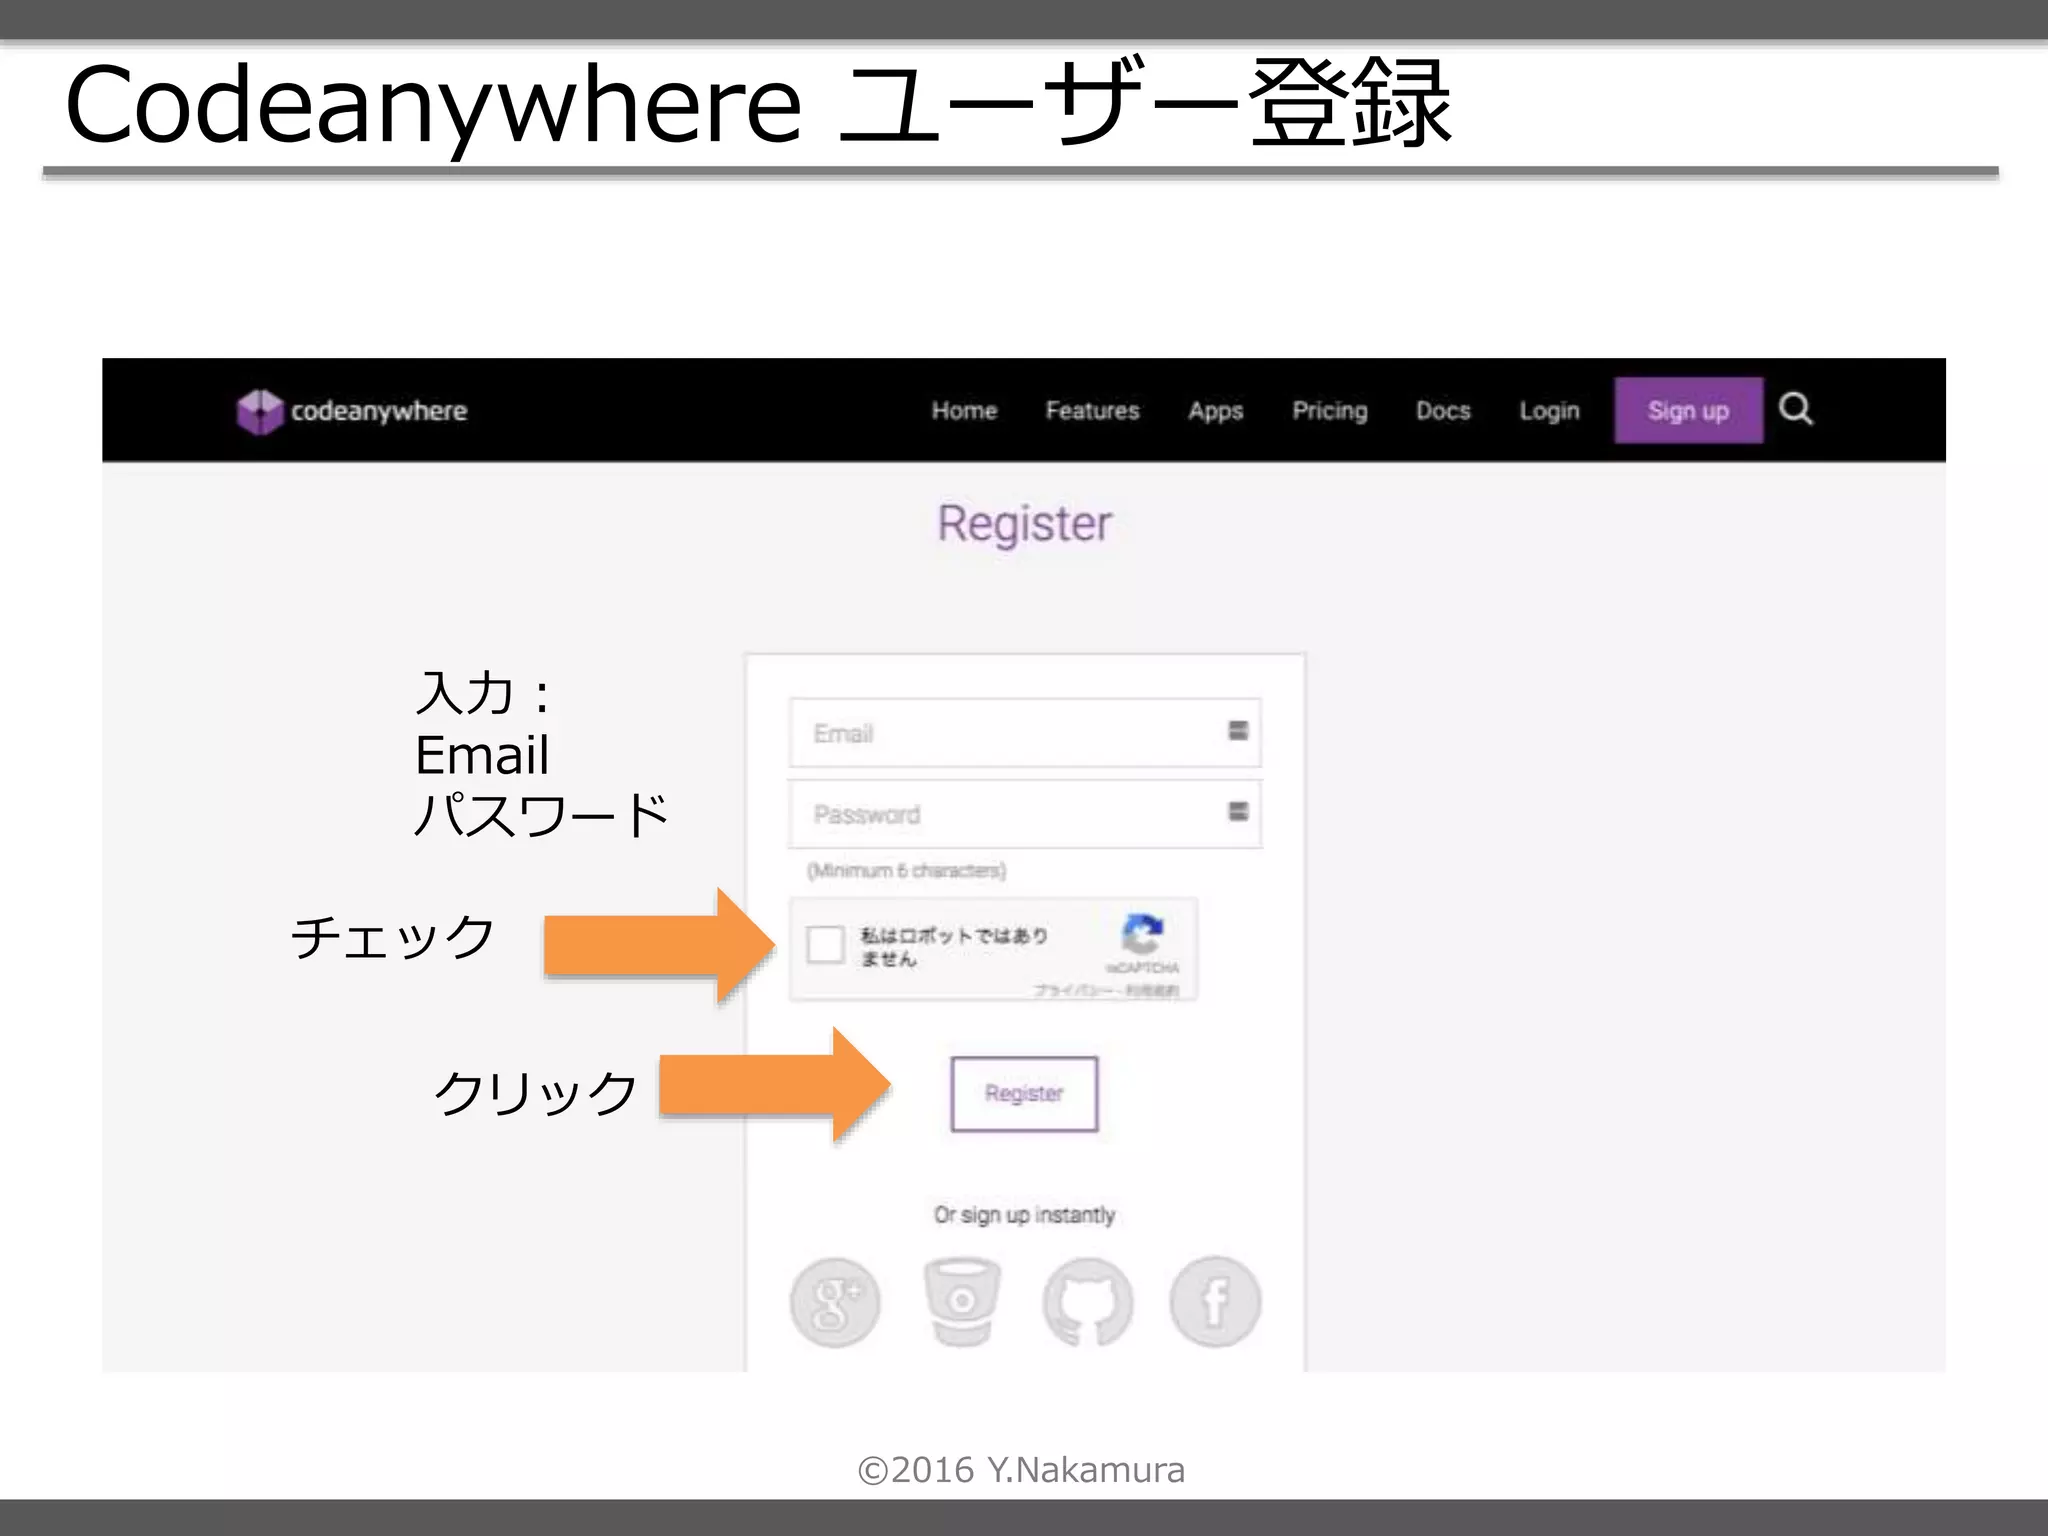
Task: Open Features in the navigation bar
Action: click(1092, 411)
